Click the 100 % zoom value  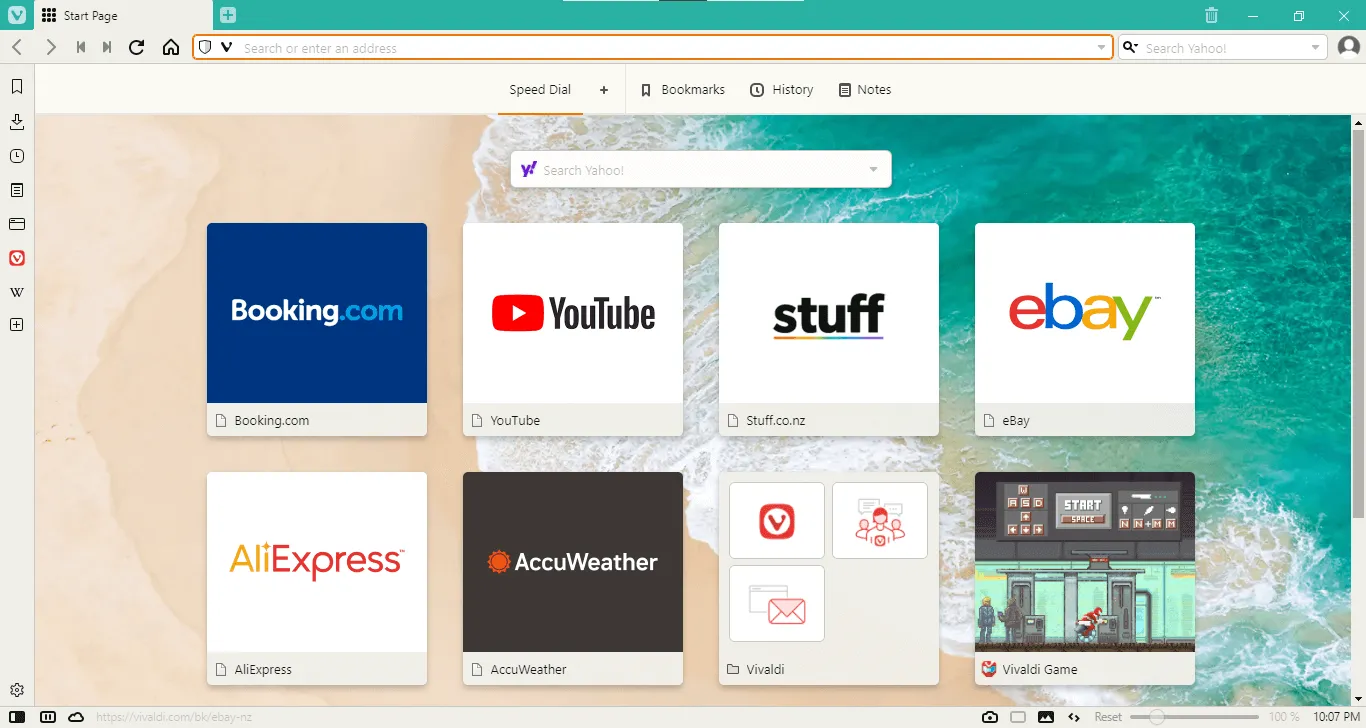click(1285, 717)
